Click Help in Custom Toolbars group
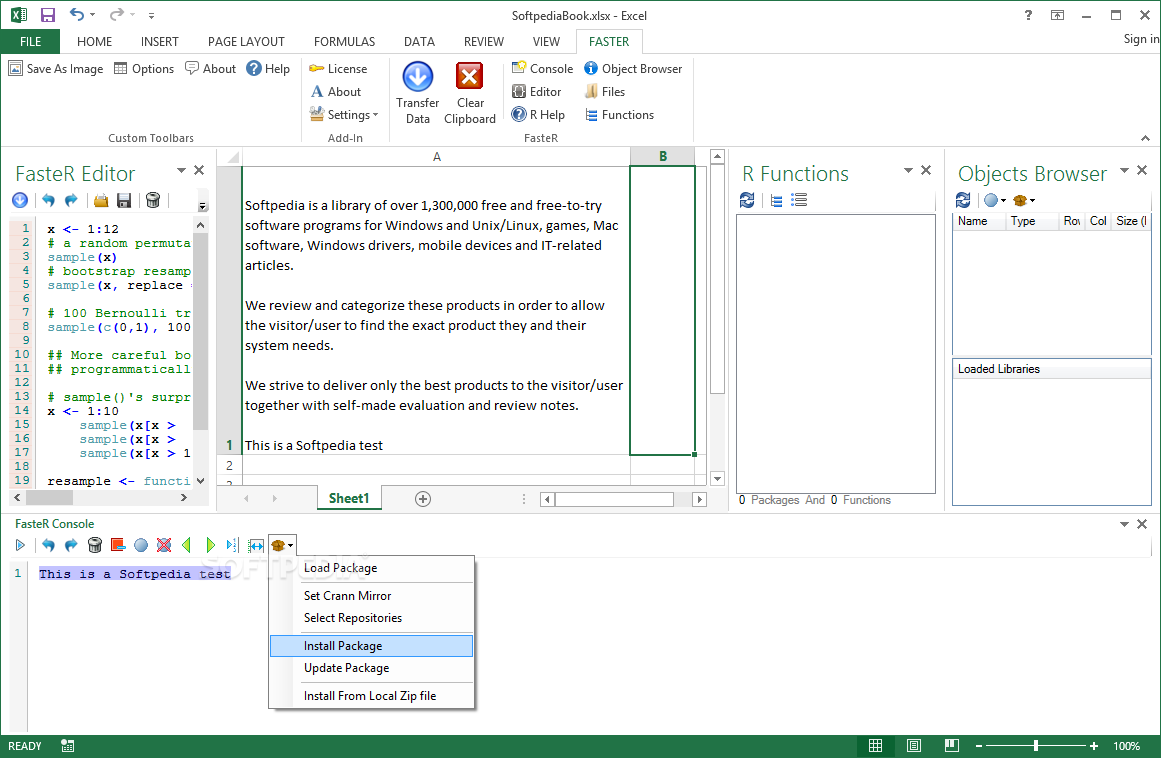Image resolution: width=1161 pixels, height=758 pixels. click(x=268, y=69)
